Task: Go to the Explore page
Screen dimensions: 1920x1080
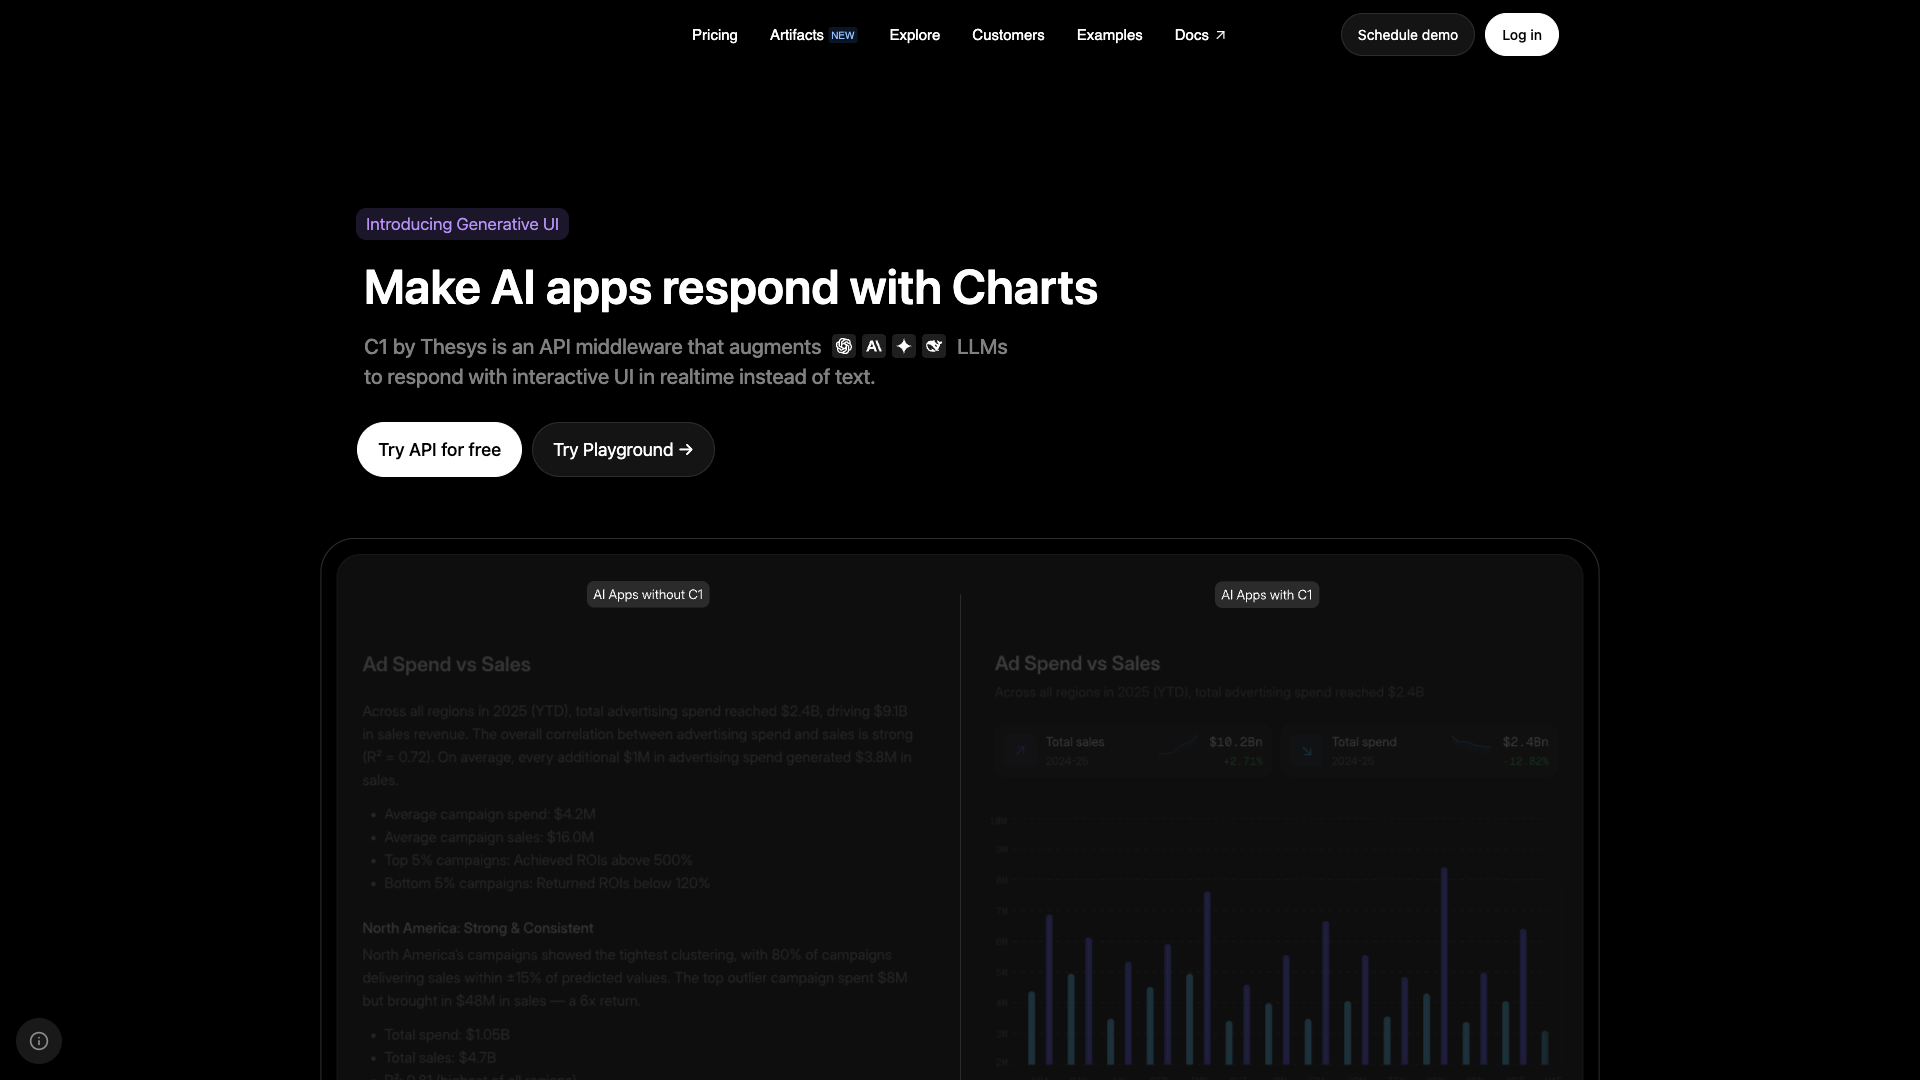Action: point(915,35)
